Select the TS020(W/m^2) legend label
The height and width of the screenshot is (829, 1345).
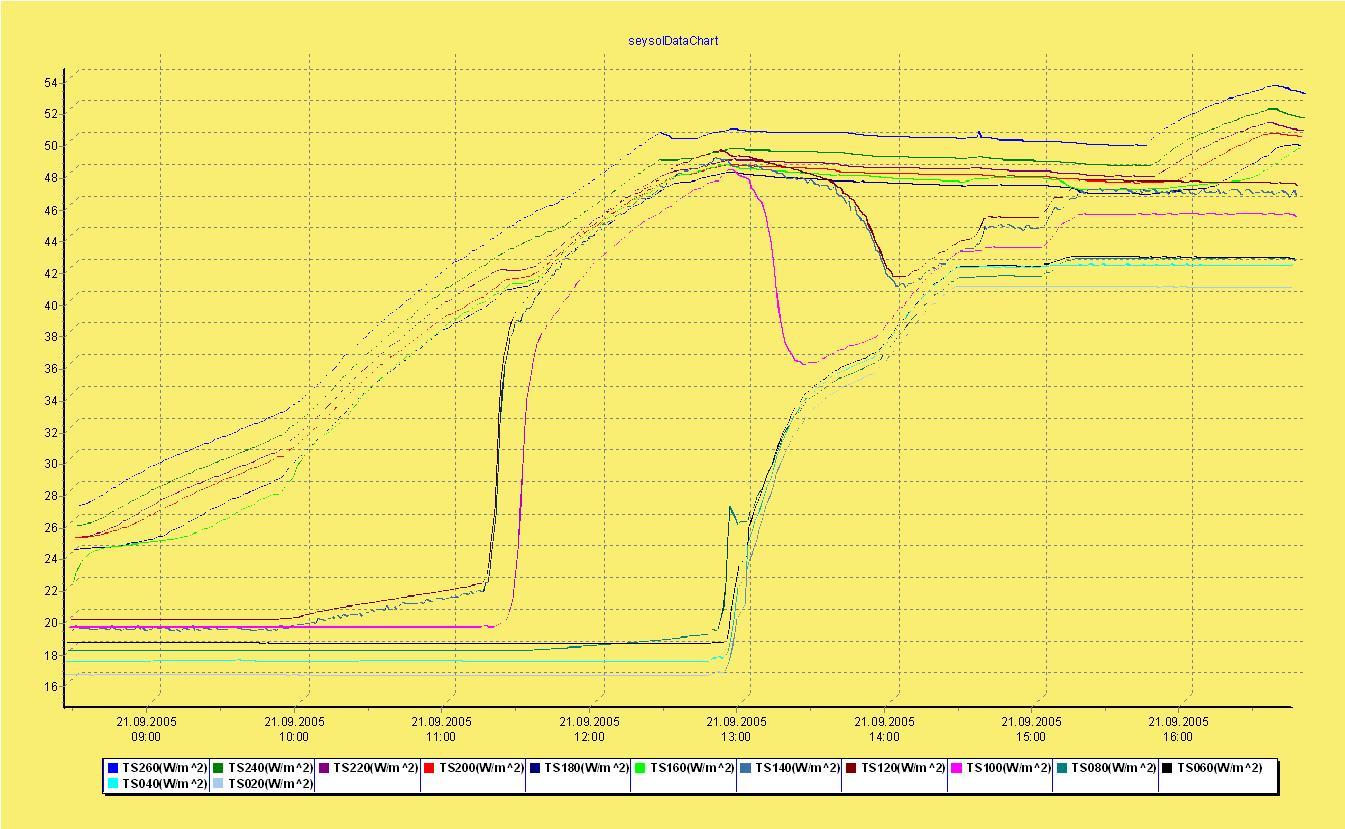pyautogui.click(x=270, y=784)
